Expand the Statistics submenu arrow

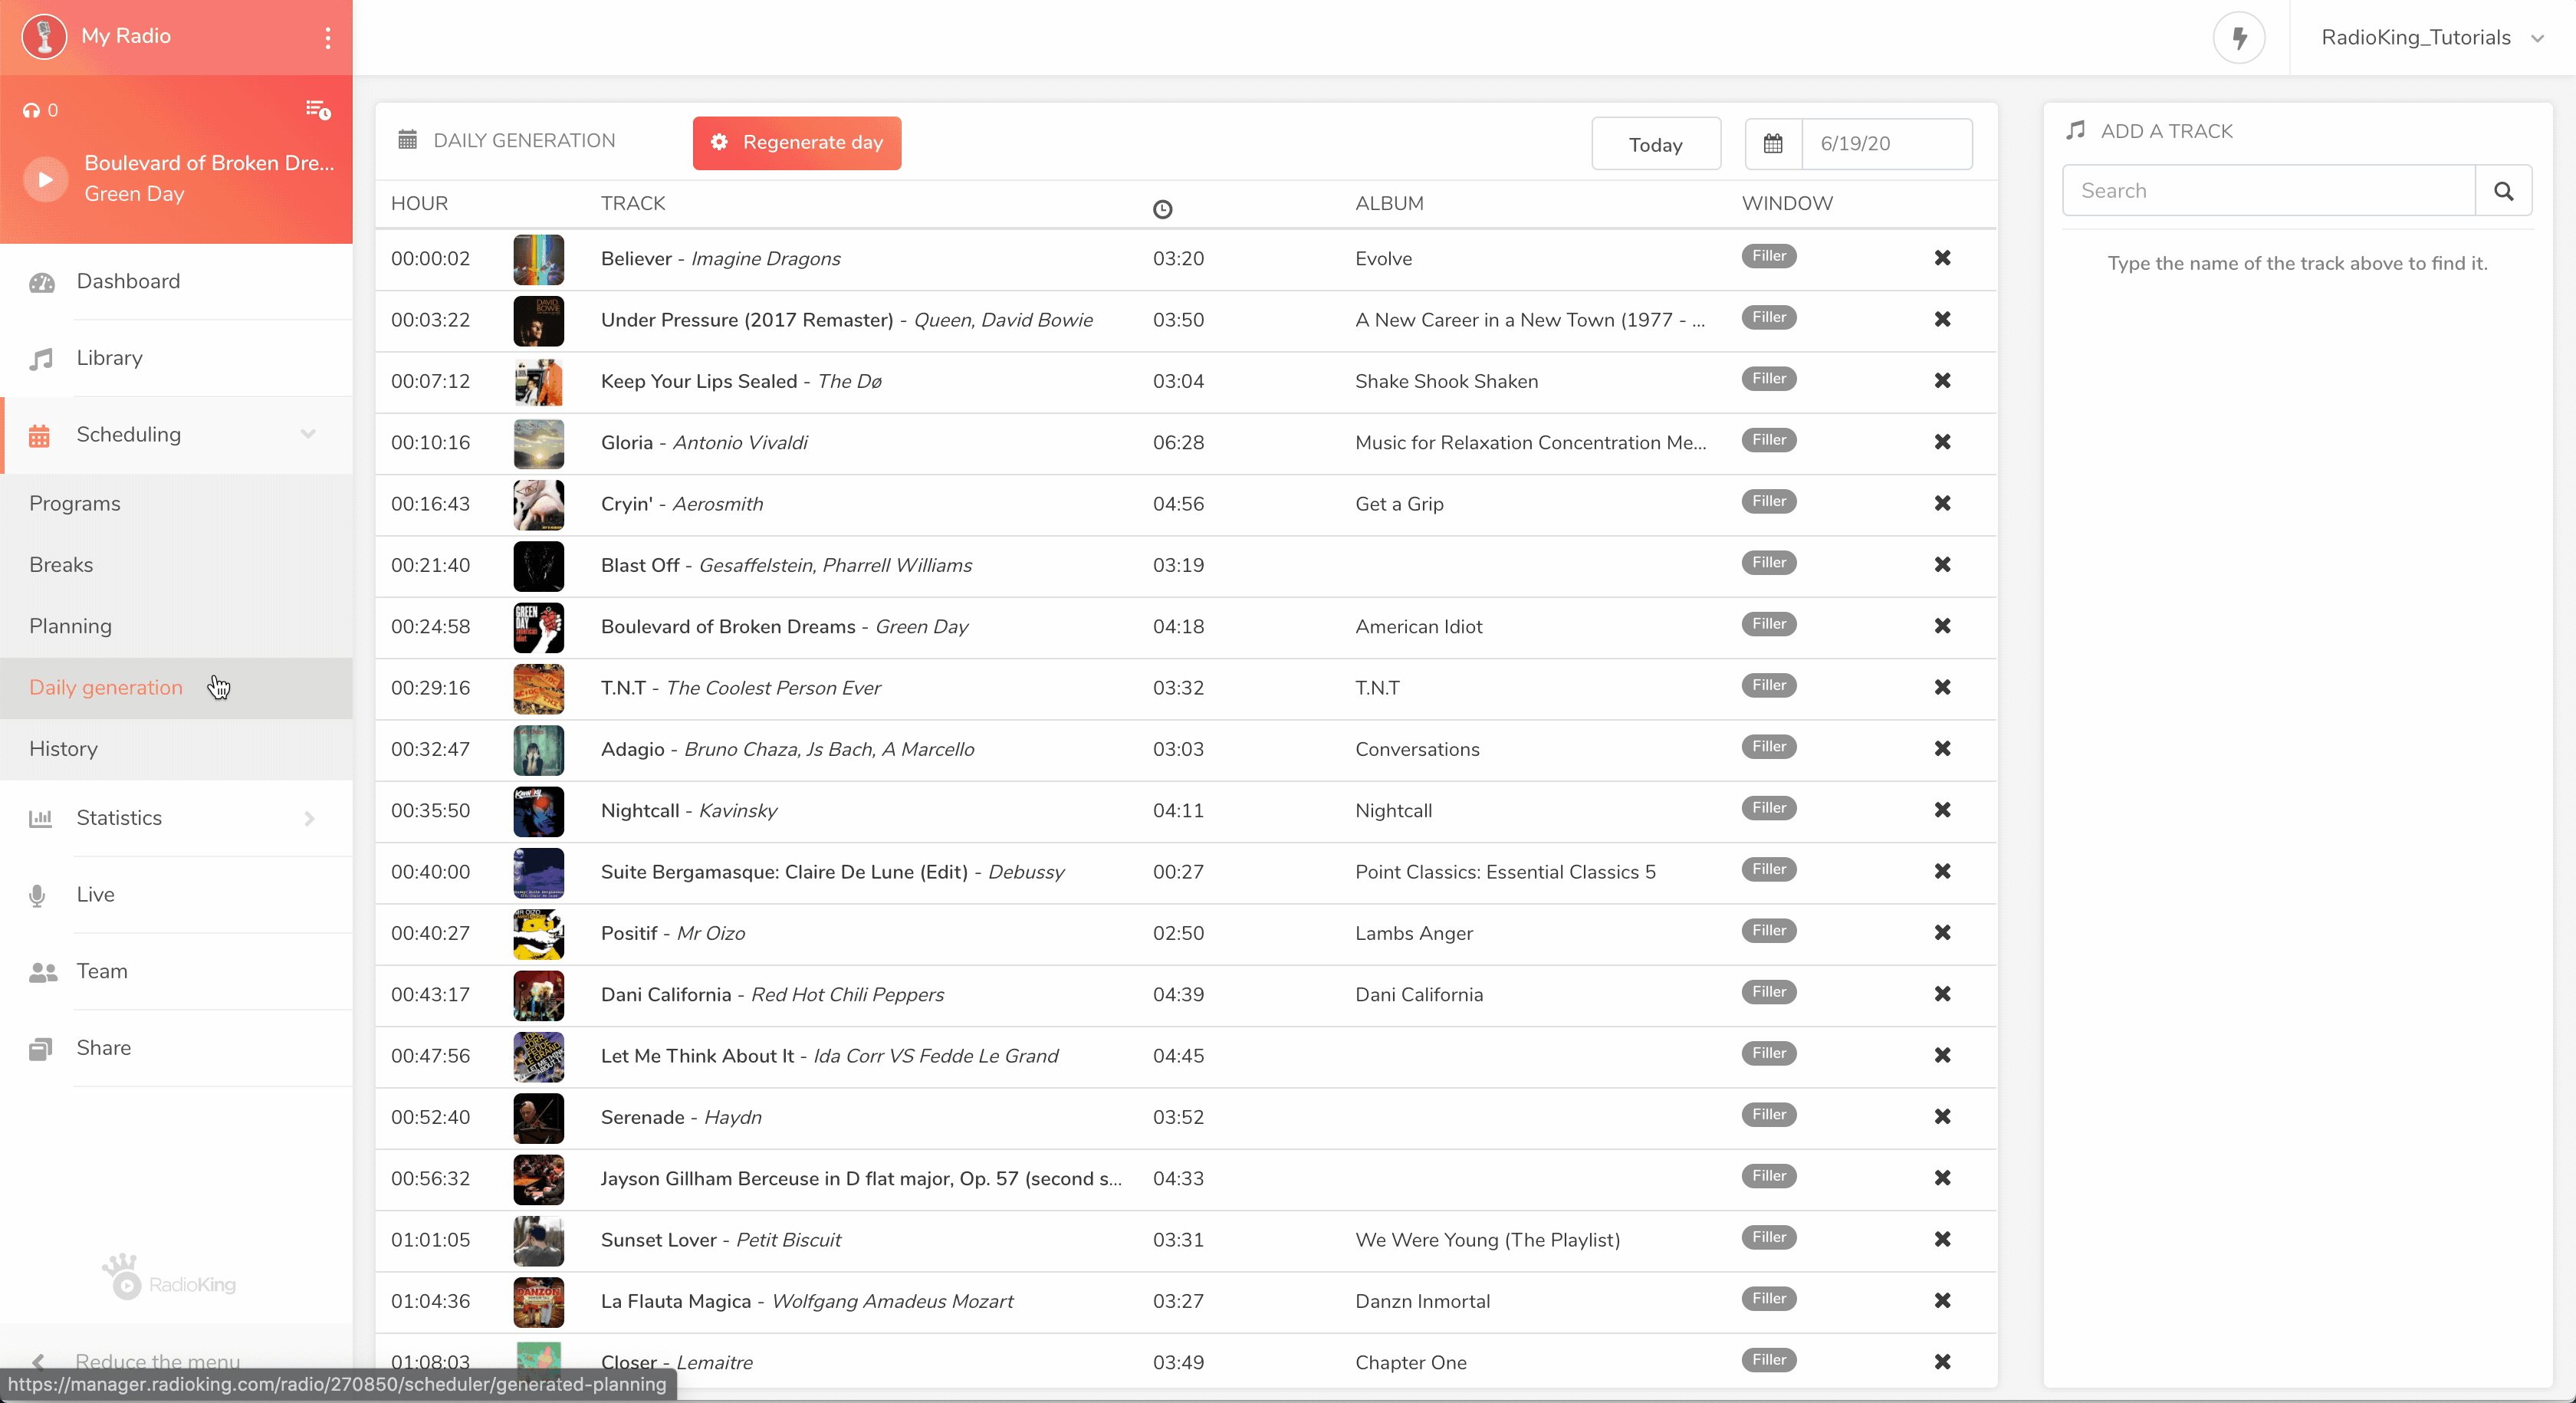pos(309,818)
